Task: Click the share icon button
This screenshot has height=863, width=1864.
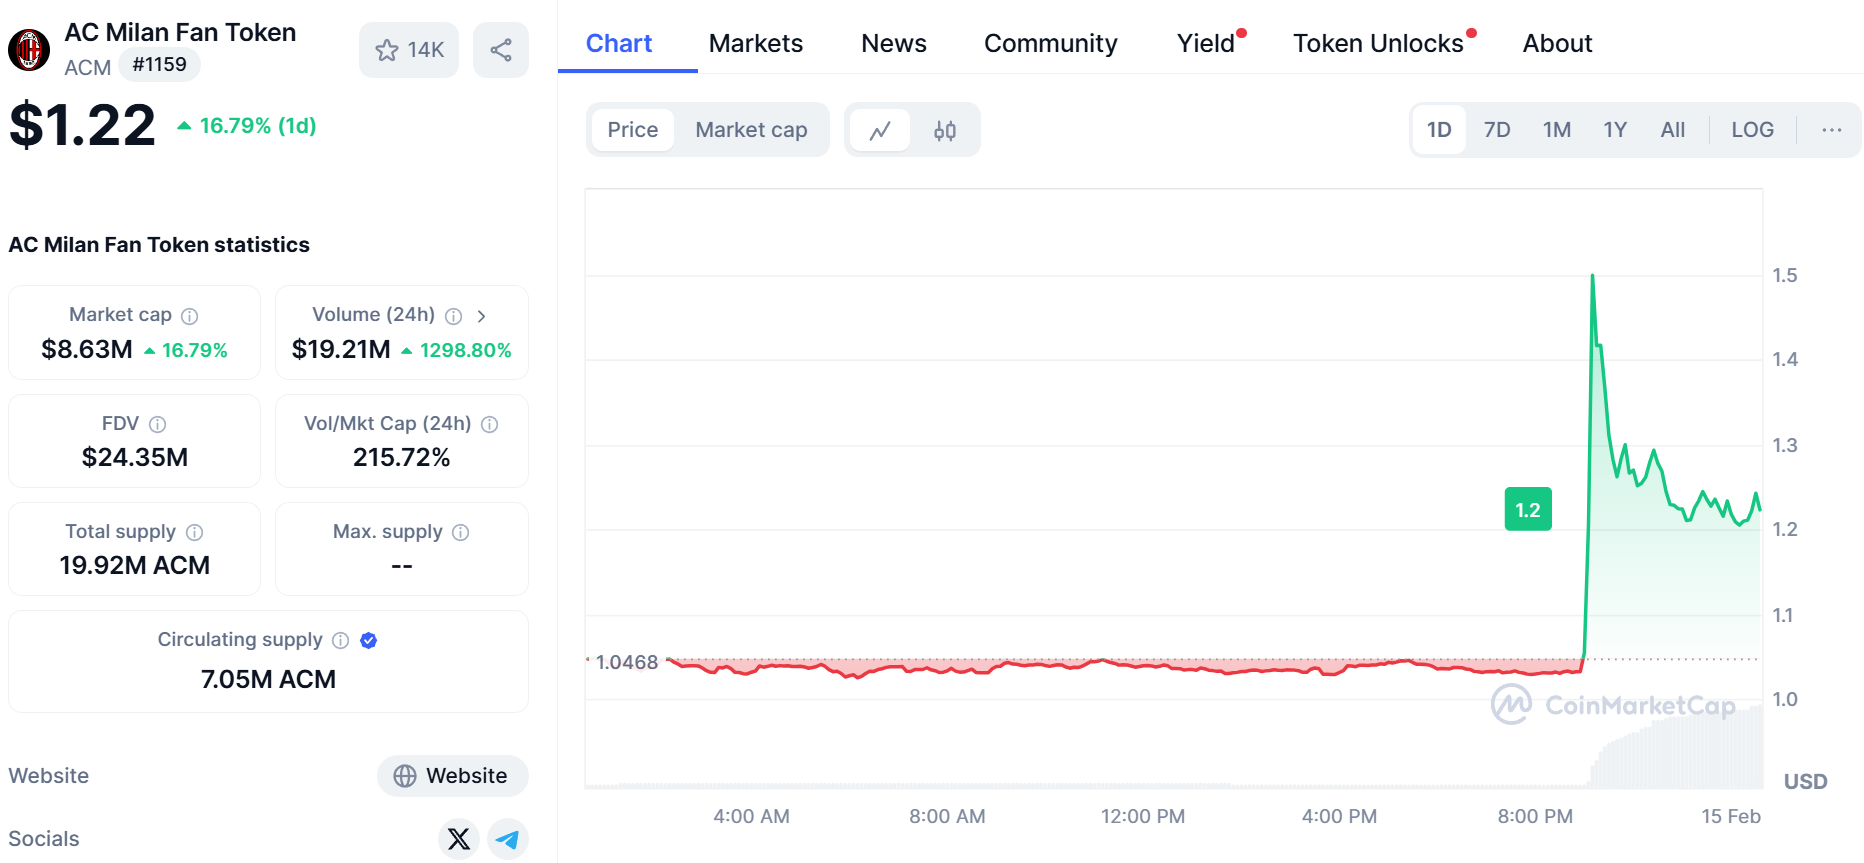Action: [501, 50]
